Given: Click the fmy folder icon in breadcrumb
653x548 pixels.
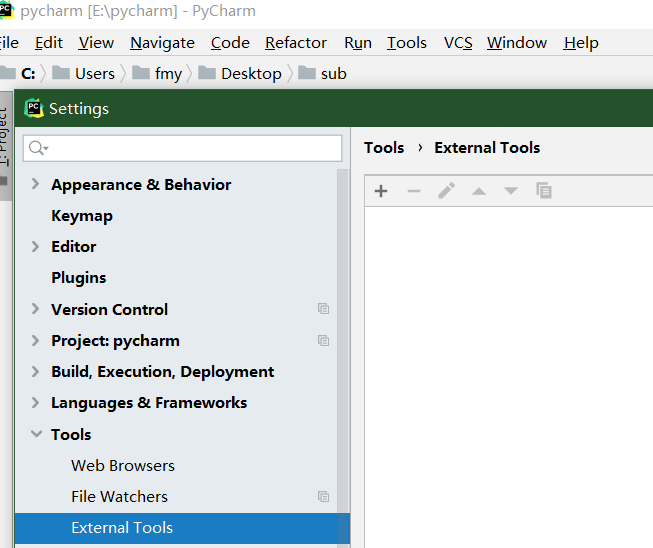Looking at the screenshot, I should [141, 73].
